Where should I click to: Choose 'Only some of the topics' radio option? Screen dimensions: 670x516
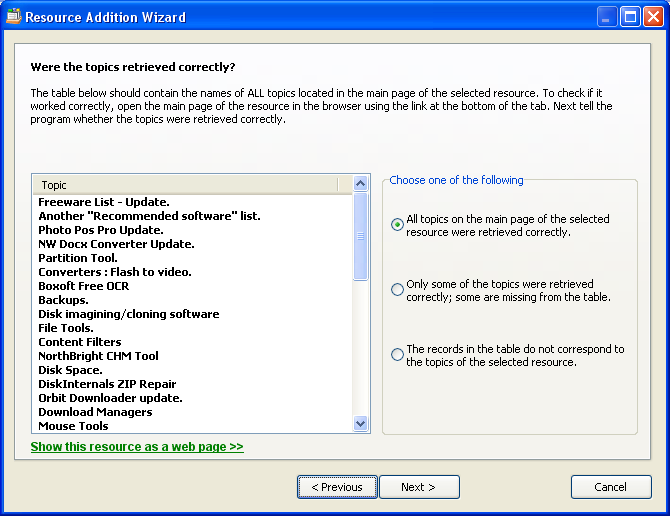[398, 290]
